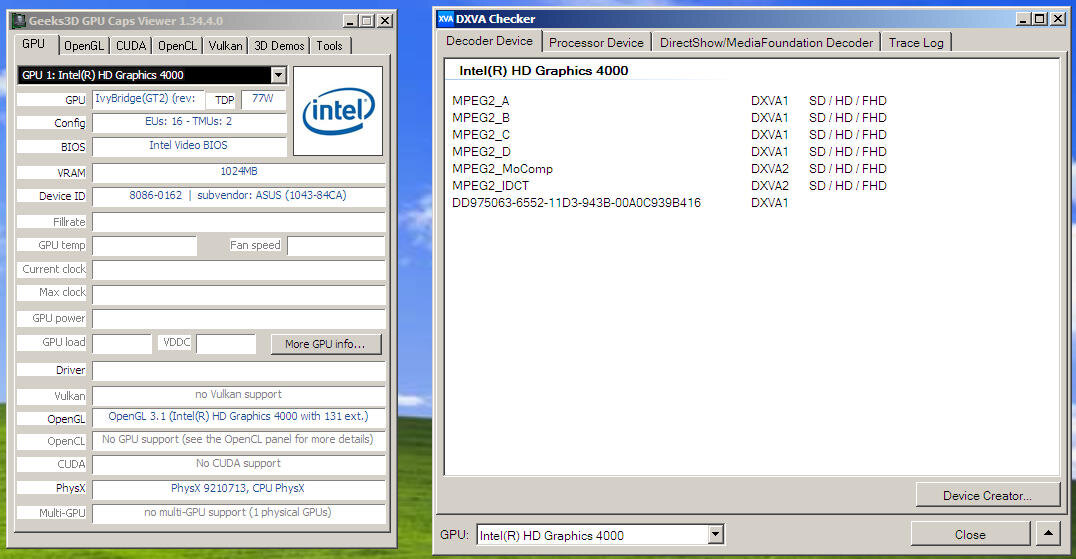The width and height of the screenshot is (1076, 559).
Task: Select the DD975063-6552-11D3-943B-00A0C939B416 row
Action: pyautogui.click(x=620, y=203)
